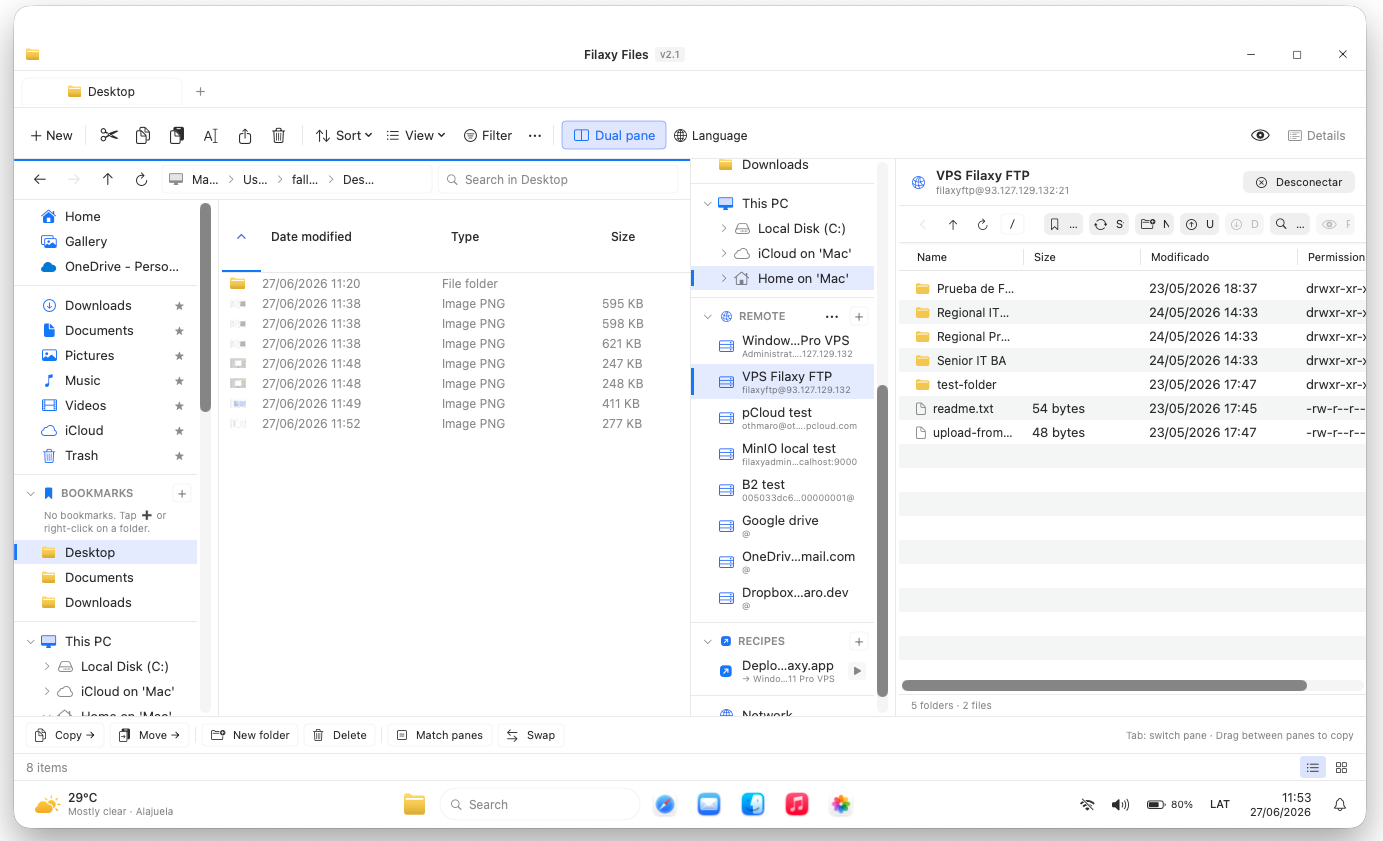Click the Cut scissors icon in toolbar

click(x=109, y=135)
